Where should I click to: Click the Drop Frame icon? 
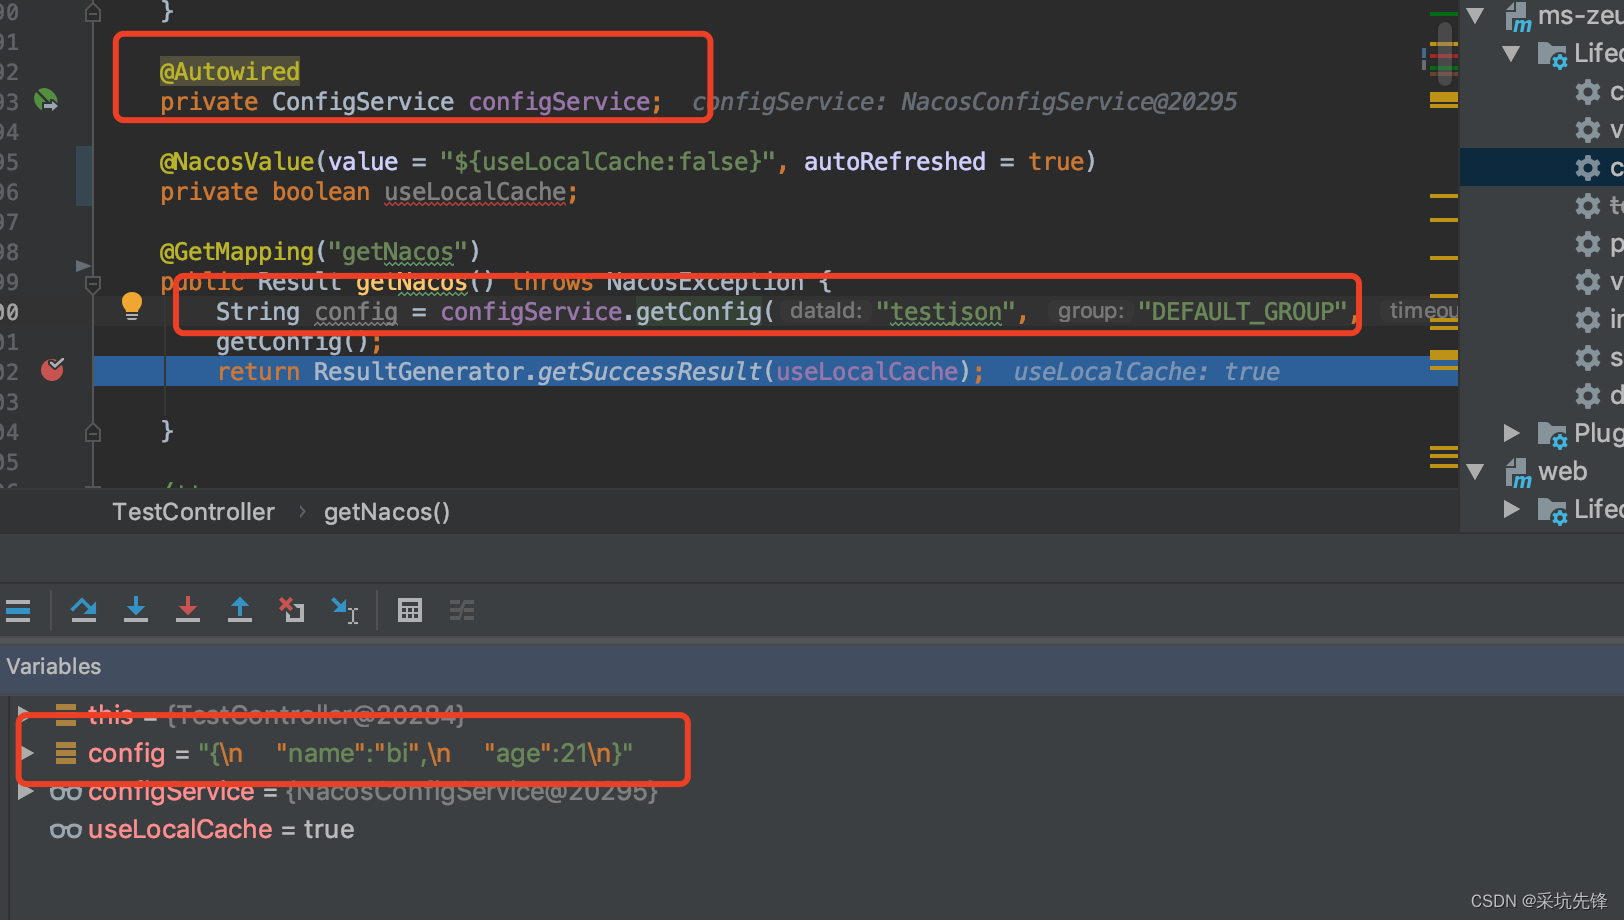(x=292, y=609)
